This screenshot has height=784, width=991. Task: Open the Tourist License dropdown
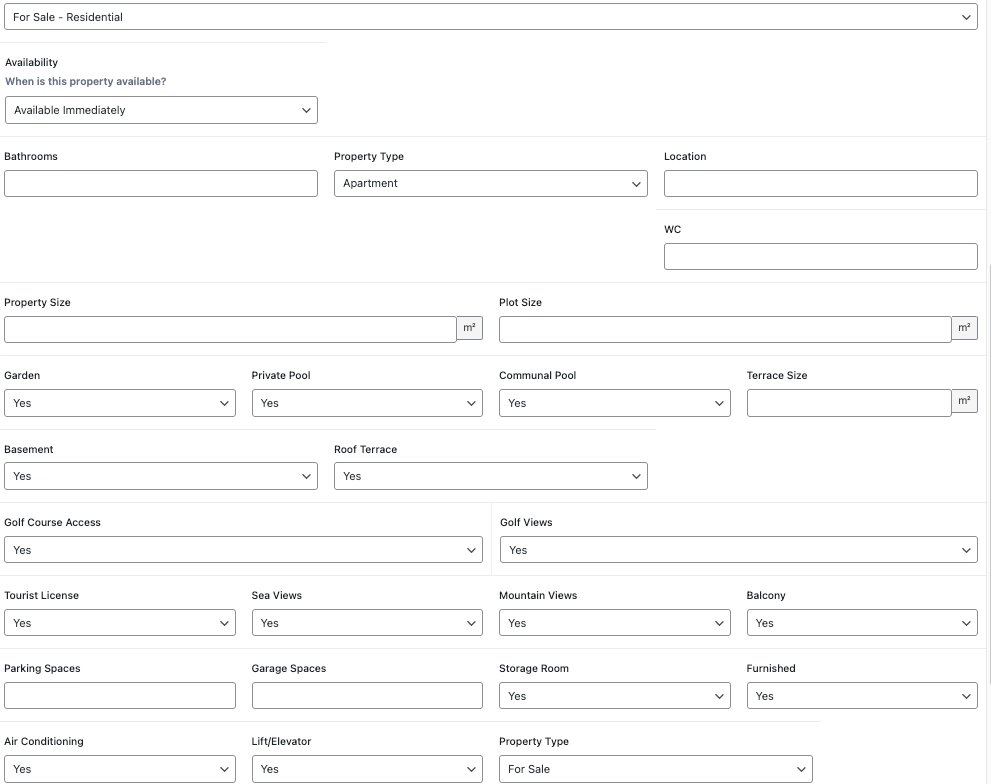[120, 623]
